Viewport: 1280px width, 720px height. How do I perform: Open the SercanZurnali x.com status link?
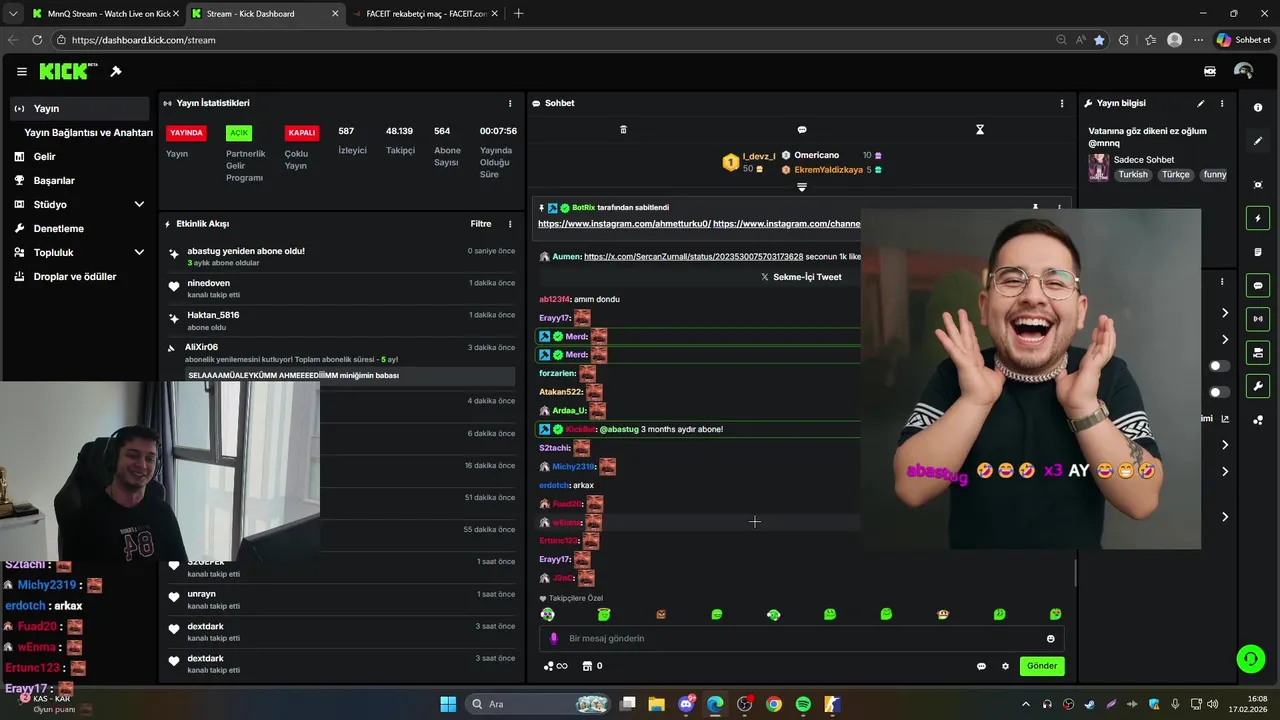(x=693, y=257)
